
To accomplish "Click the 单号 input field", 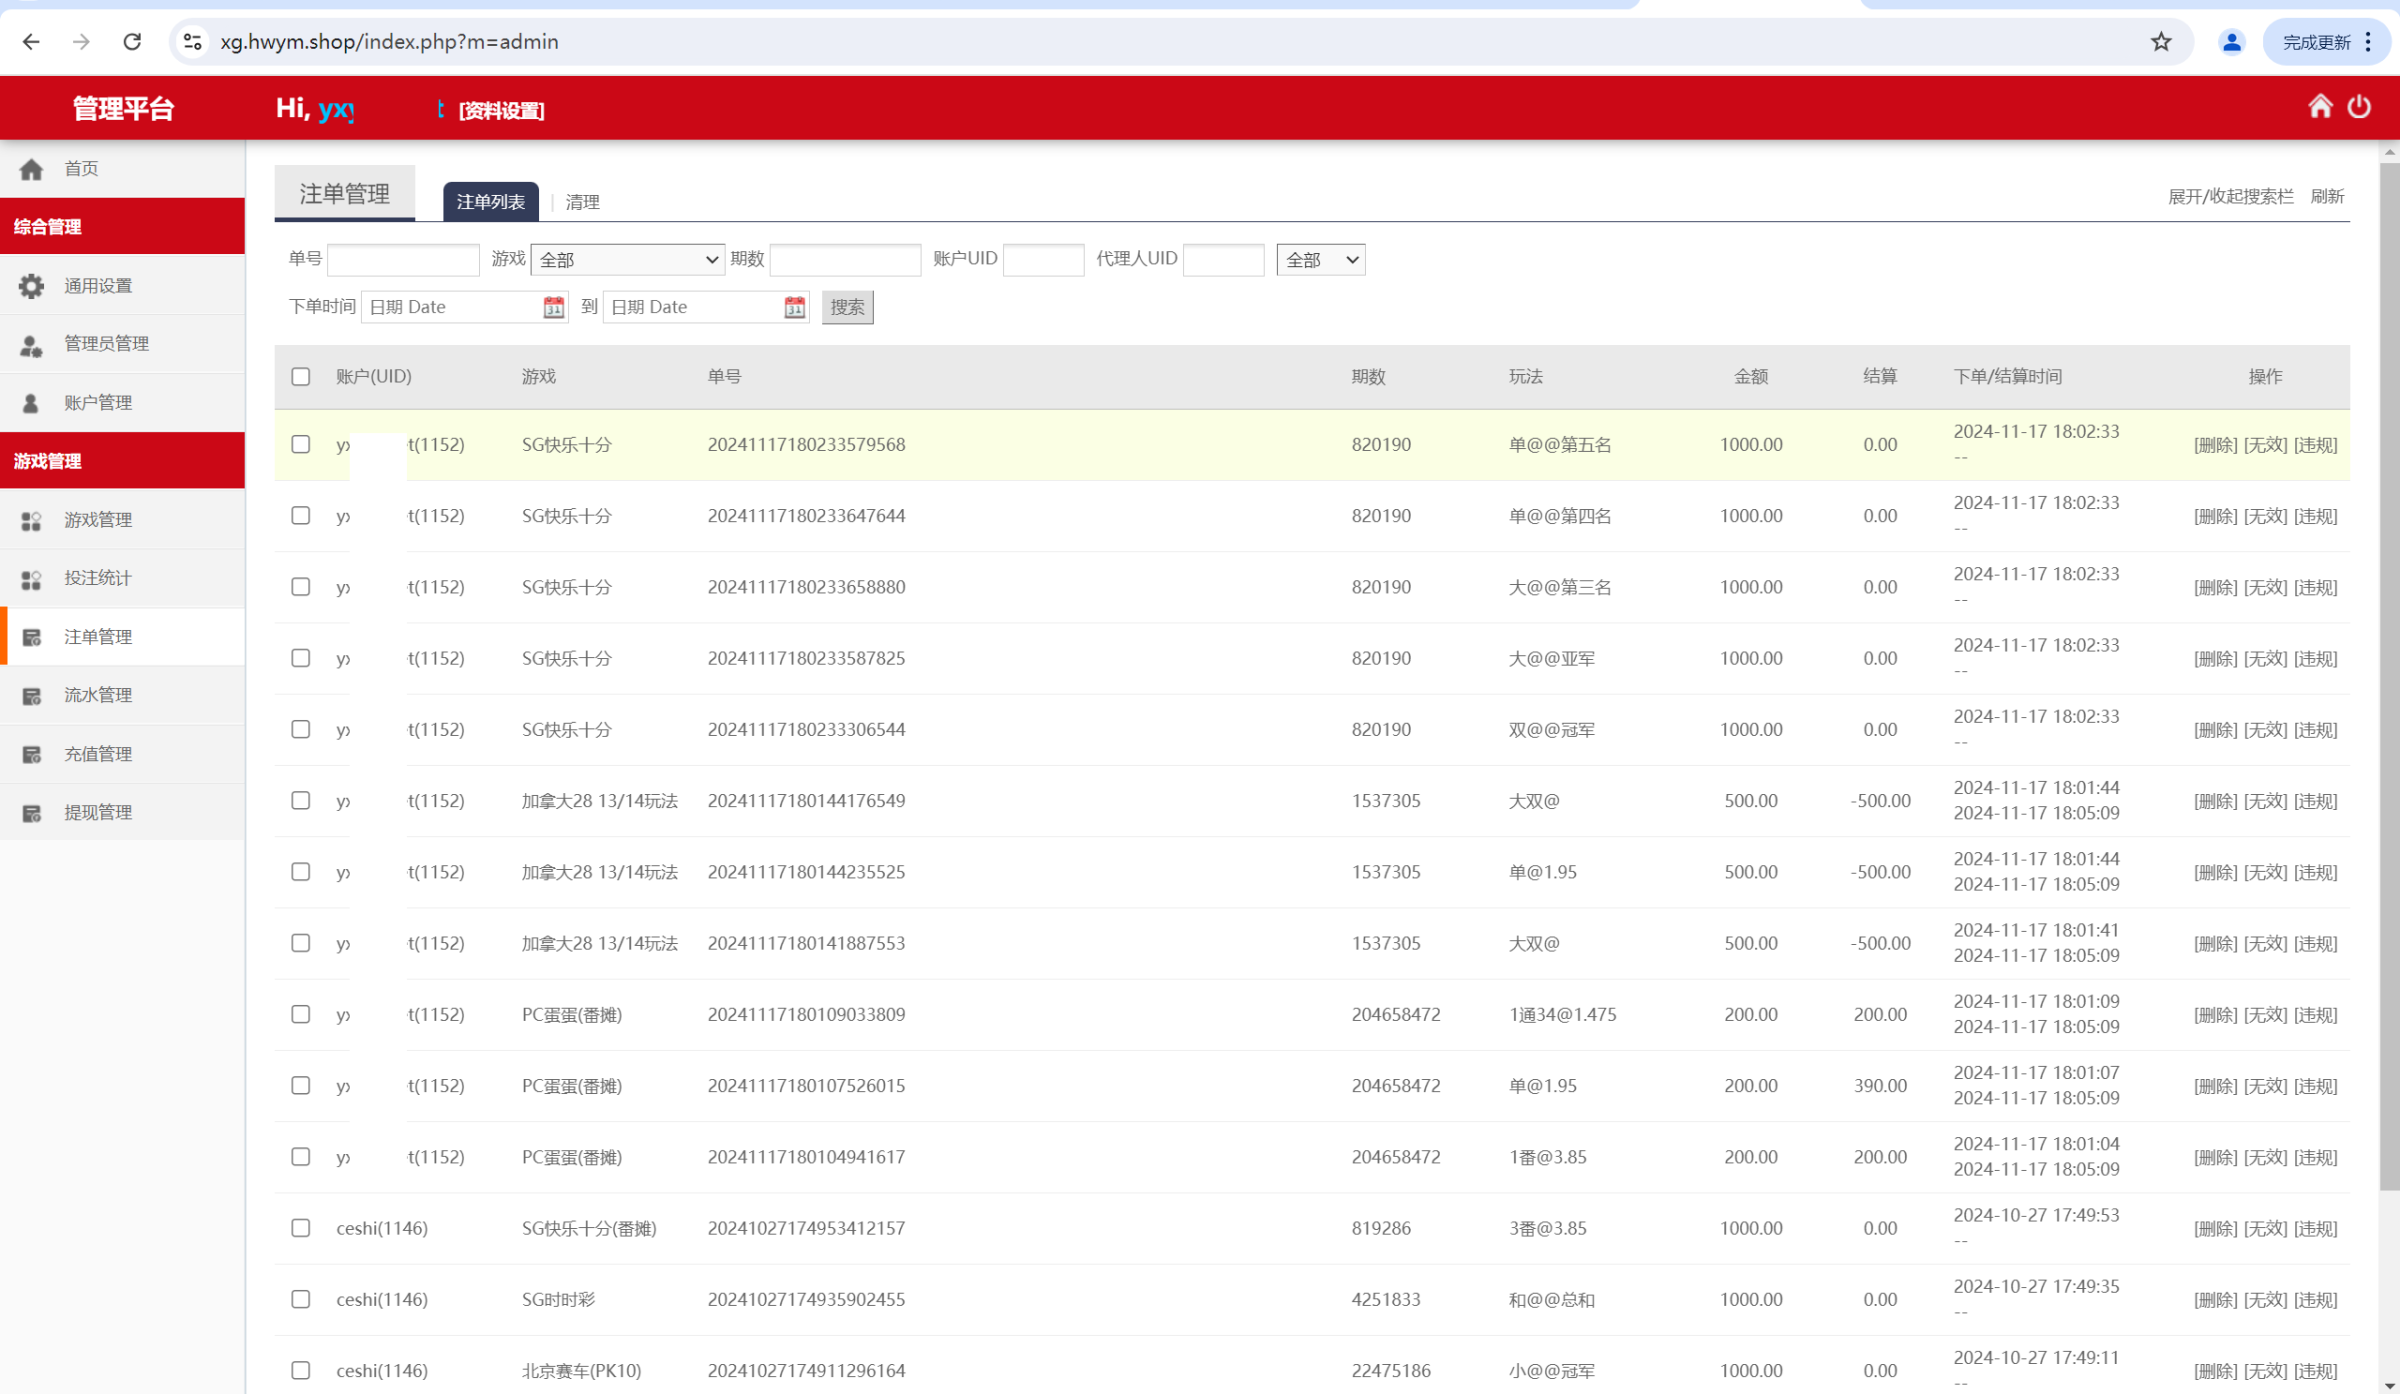I will [x=403, y=260].
